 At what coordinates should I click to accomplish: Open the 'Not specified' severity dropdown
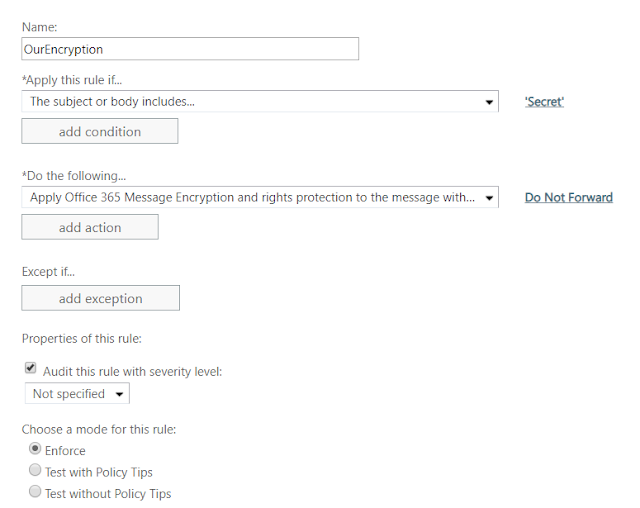tap(77, 393)
